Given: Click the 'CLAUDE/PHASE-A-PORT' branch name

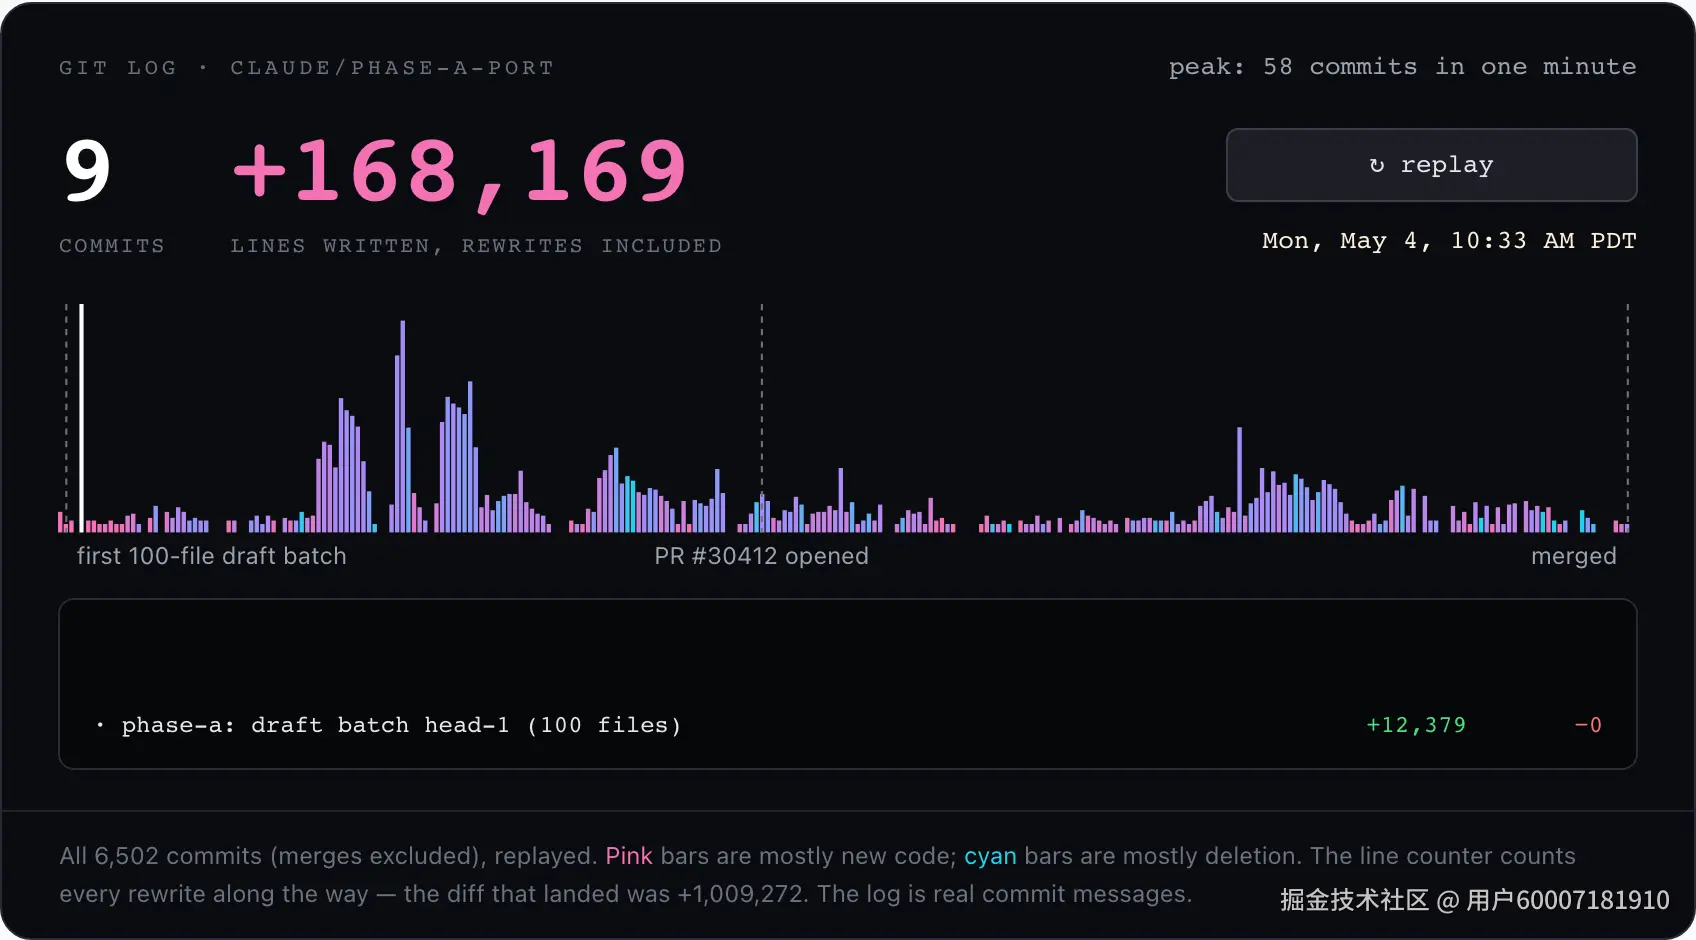Looking at the screenshot, I should 392,68.
